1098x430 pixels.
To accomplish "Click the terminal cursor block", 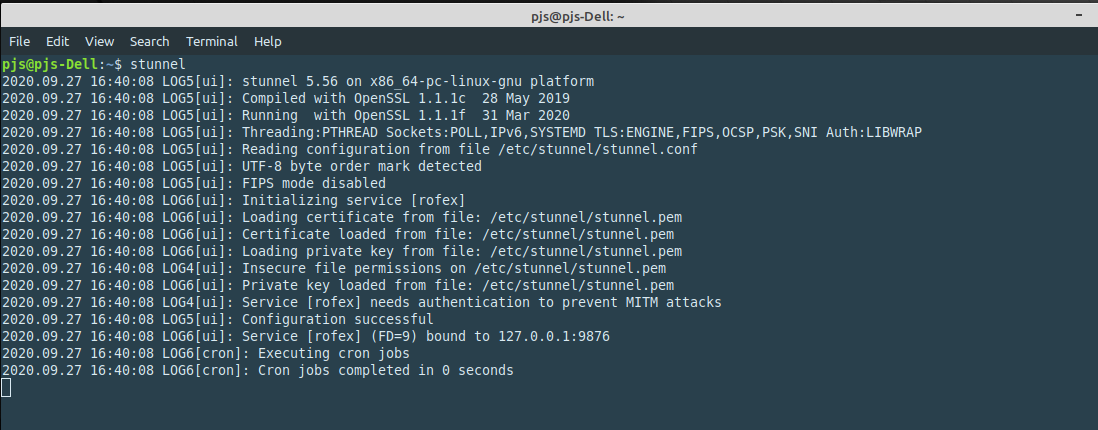I will click(x=6, y=387).
